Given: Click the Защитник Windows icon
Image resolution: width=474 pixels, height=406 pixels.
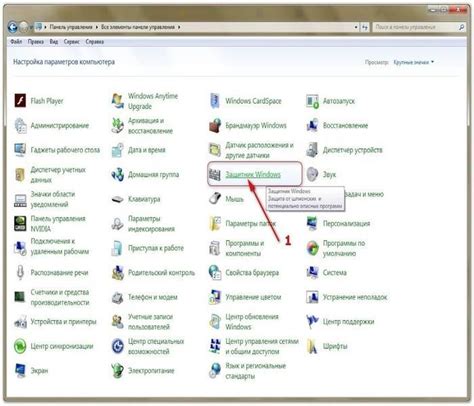Looking at the screenshot, I should (x=215, y=174).
